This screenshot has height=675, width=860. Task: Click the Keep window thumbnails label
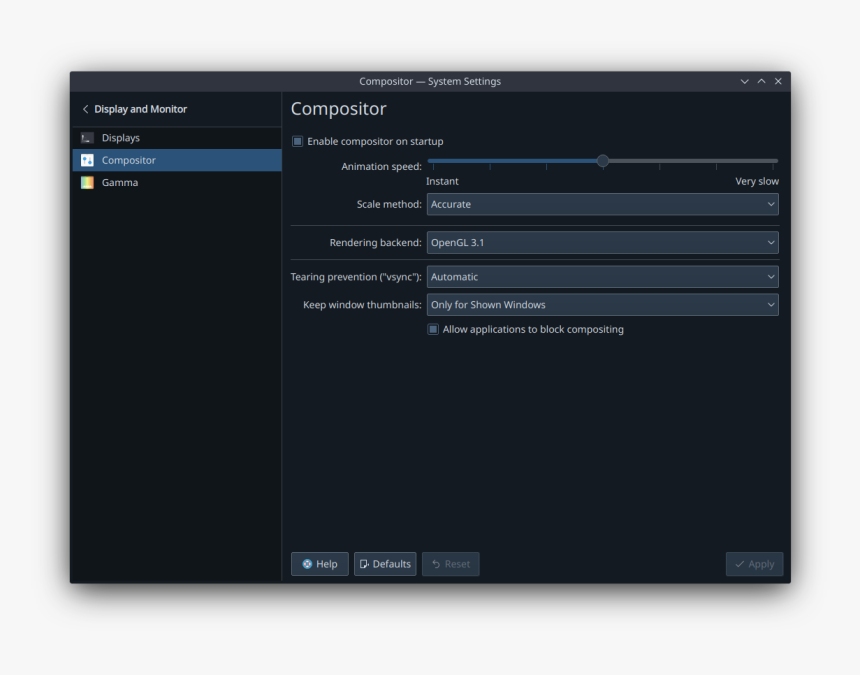362,305
